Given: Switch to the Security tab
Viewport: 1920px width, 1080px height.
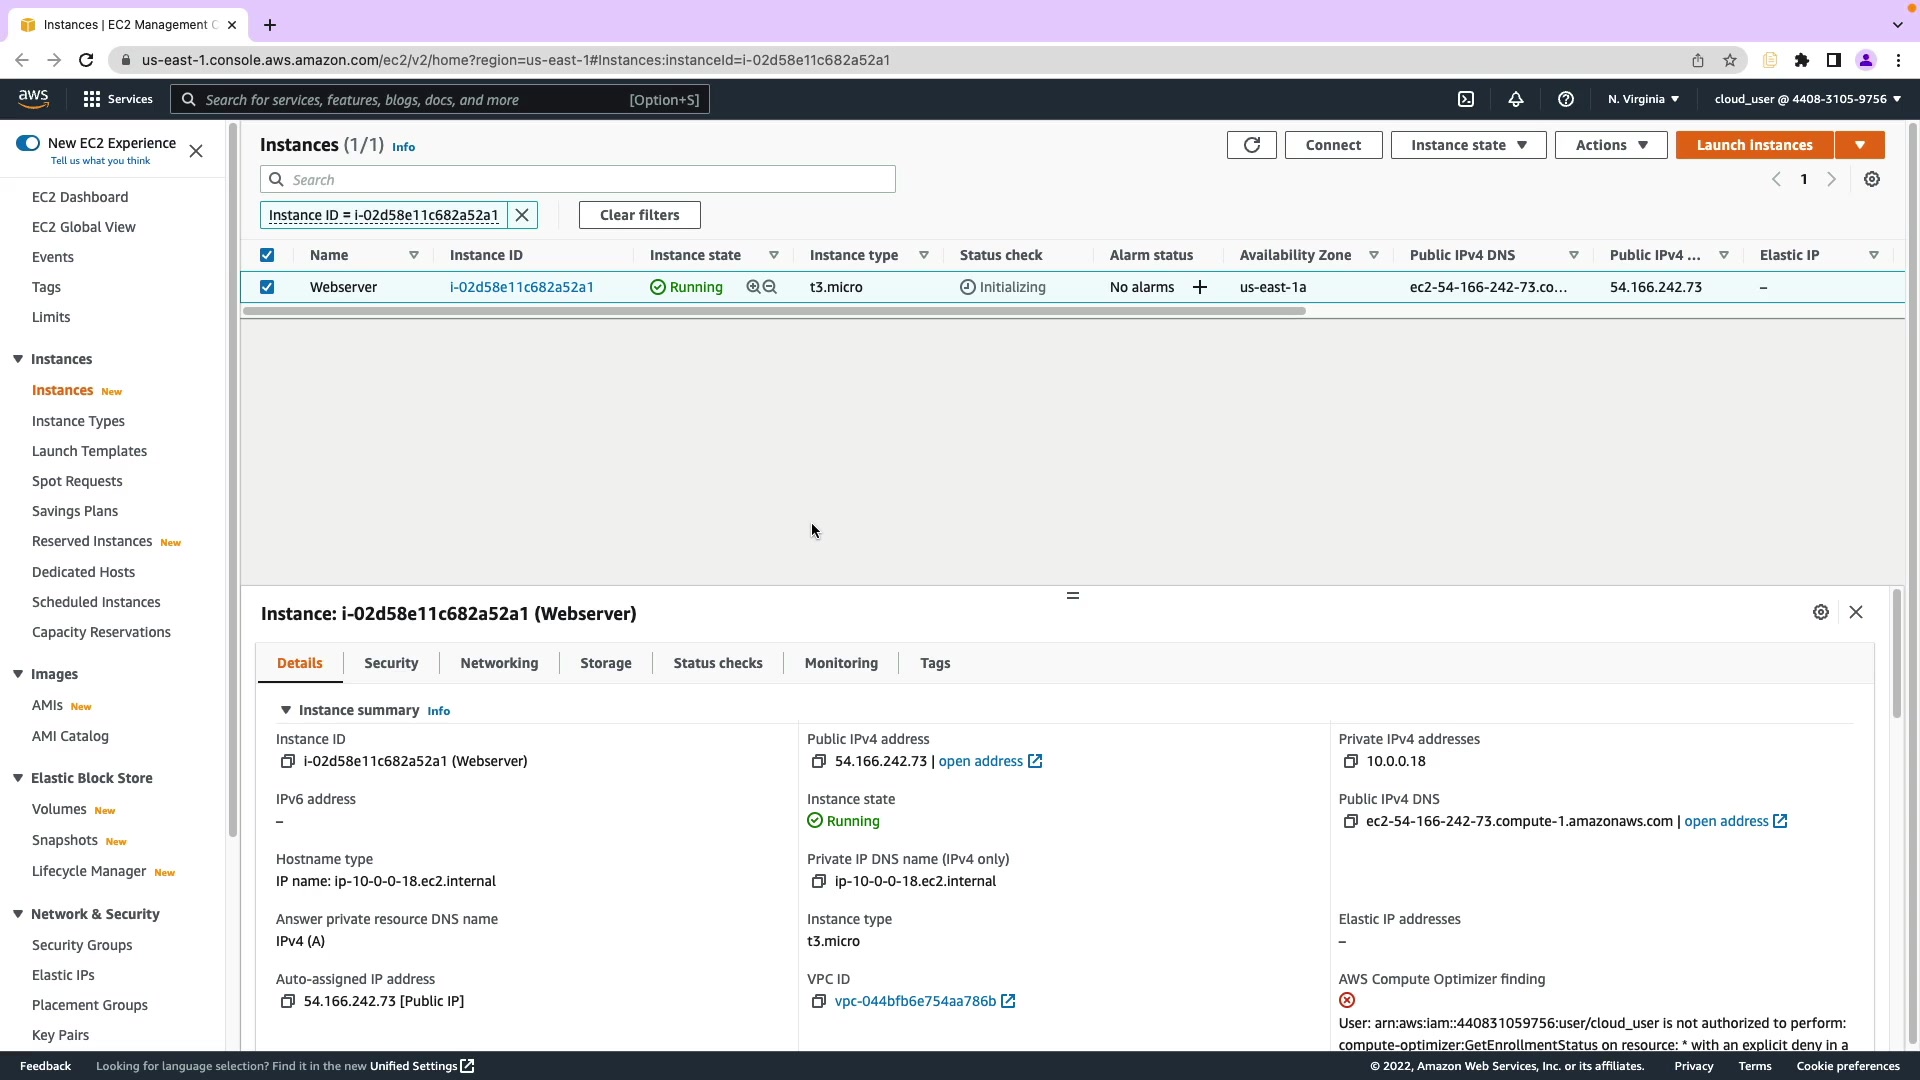Looking at the screenshot, I should [391, 663].
